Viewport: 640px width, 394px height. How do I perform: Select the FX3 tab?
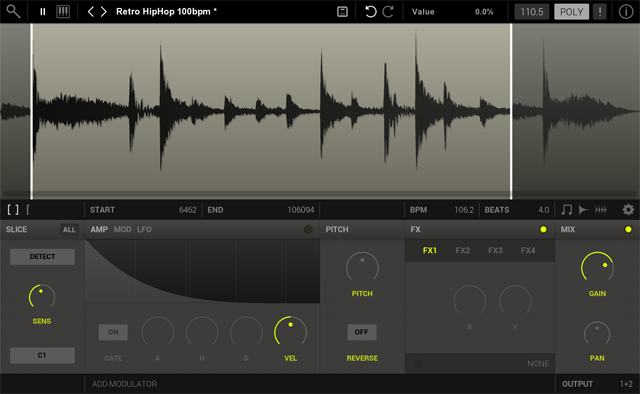(x=495, y=251)
